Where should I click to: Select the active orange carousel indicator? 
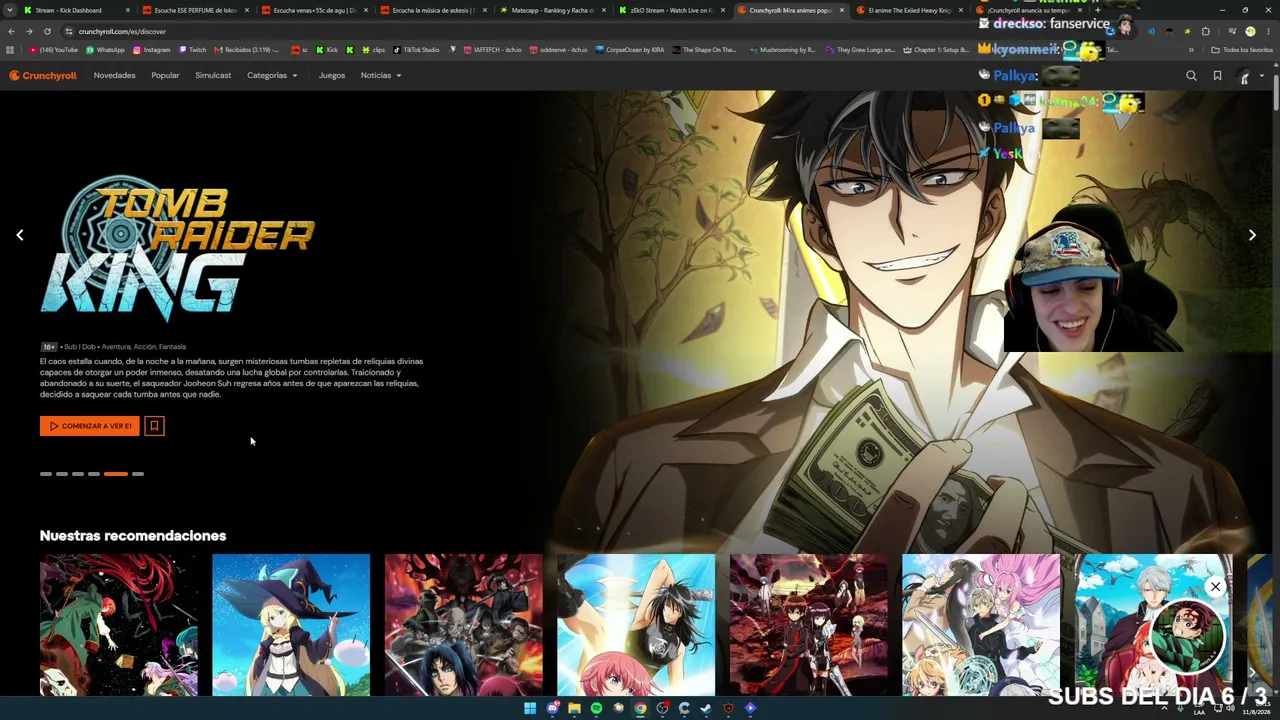click(x=116, y=474)
